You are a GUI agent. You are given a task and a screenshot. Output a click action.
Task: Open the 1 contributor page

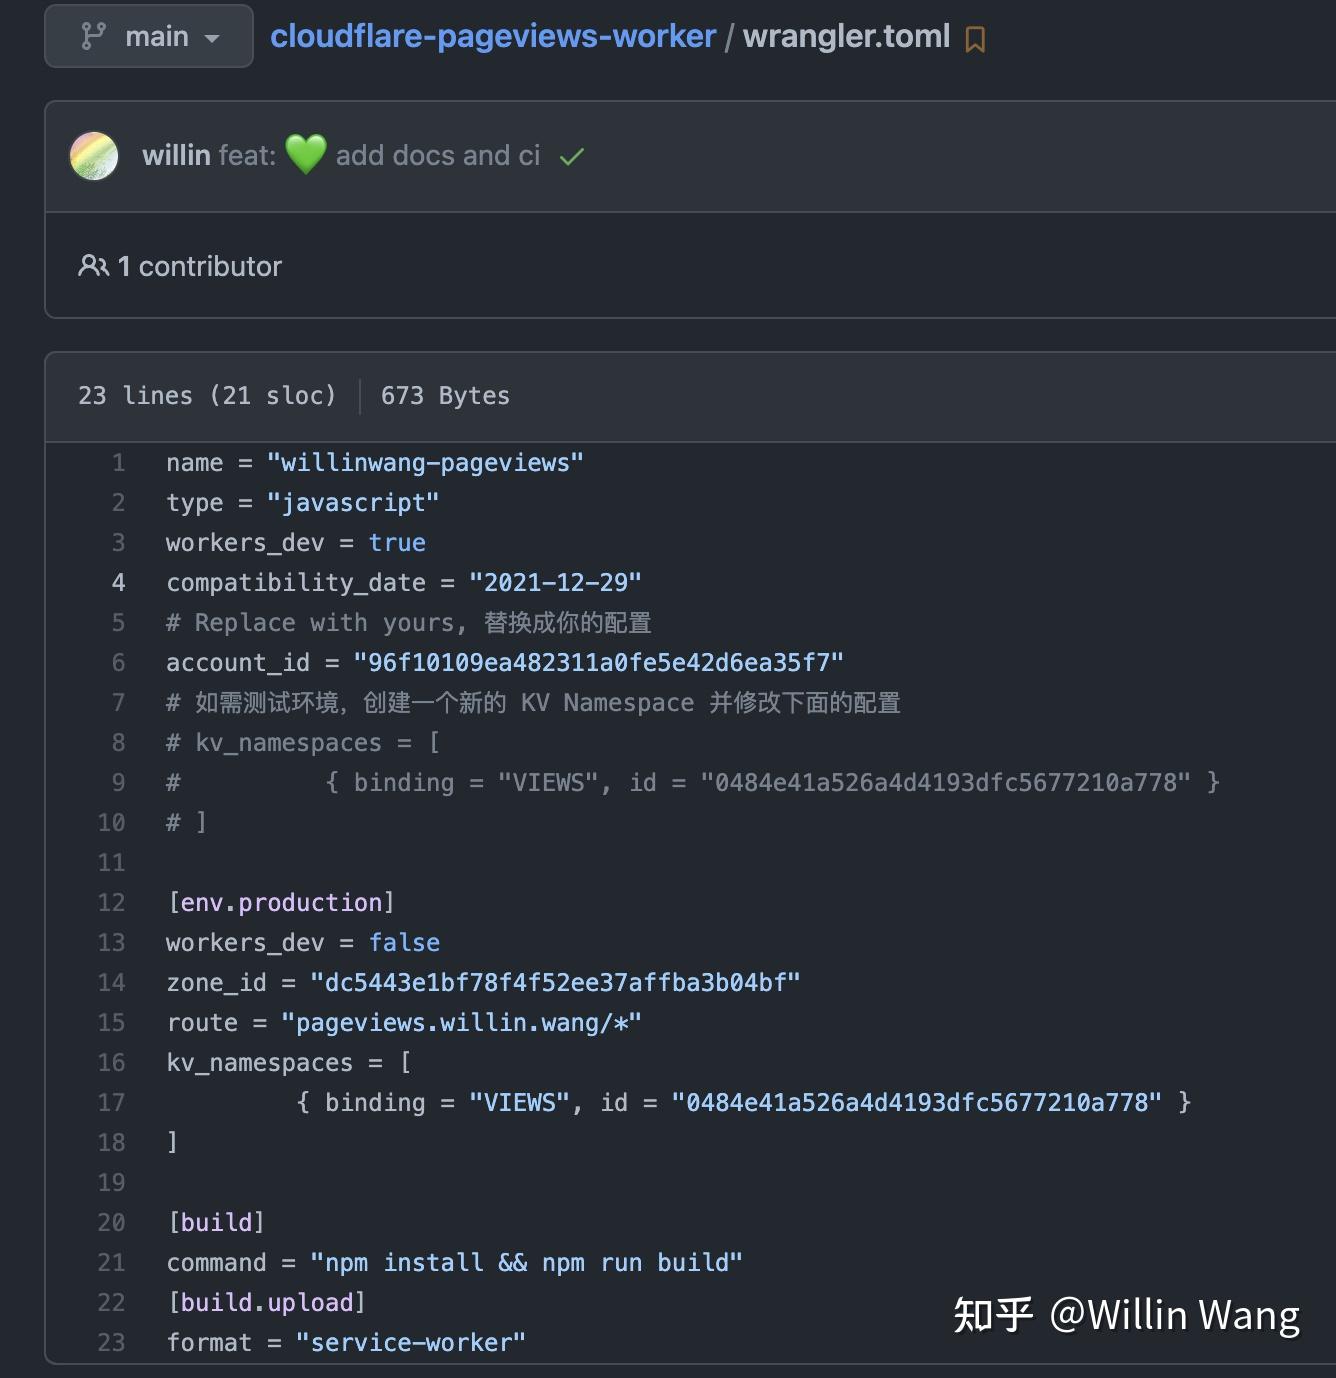(199, 265)
